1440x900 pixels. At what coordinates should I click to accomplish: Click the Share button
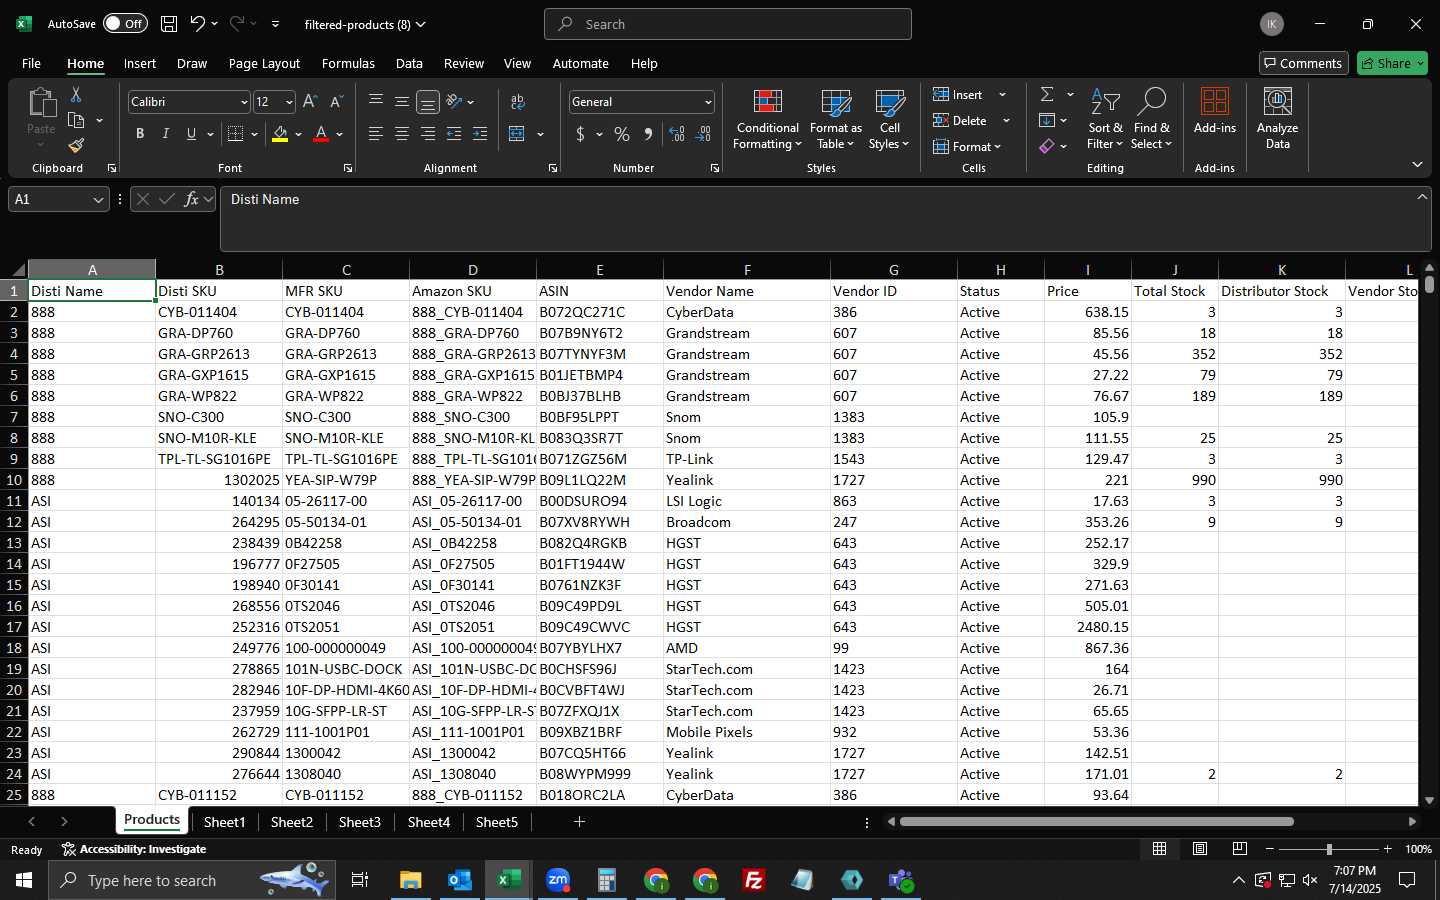pos(1392,63)
